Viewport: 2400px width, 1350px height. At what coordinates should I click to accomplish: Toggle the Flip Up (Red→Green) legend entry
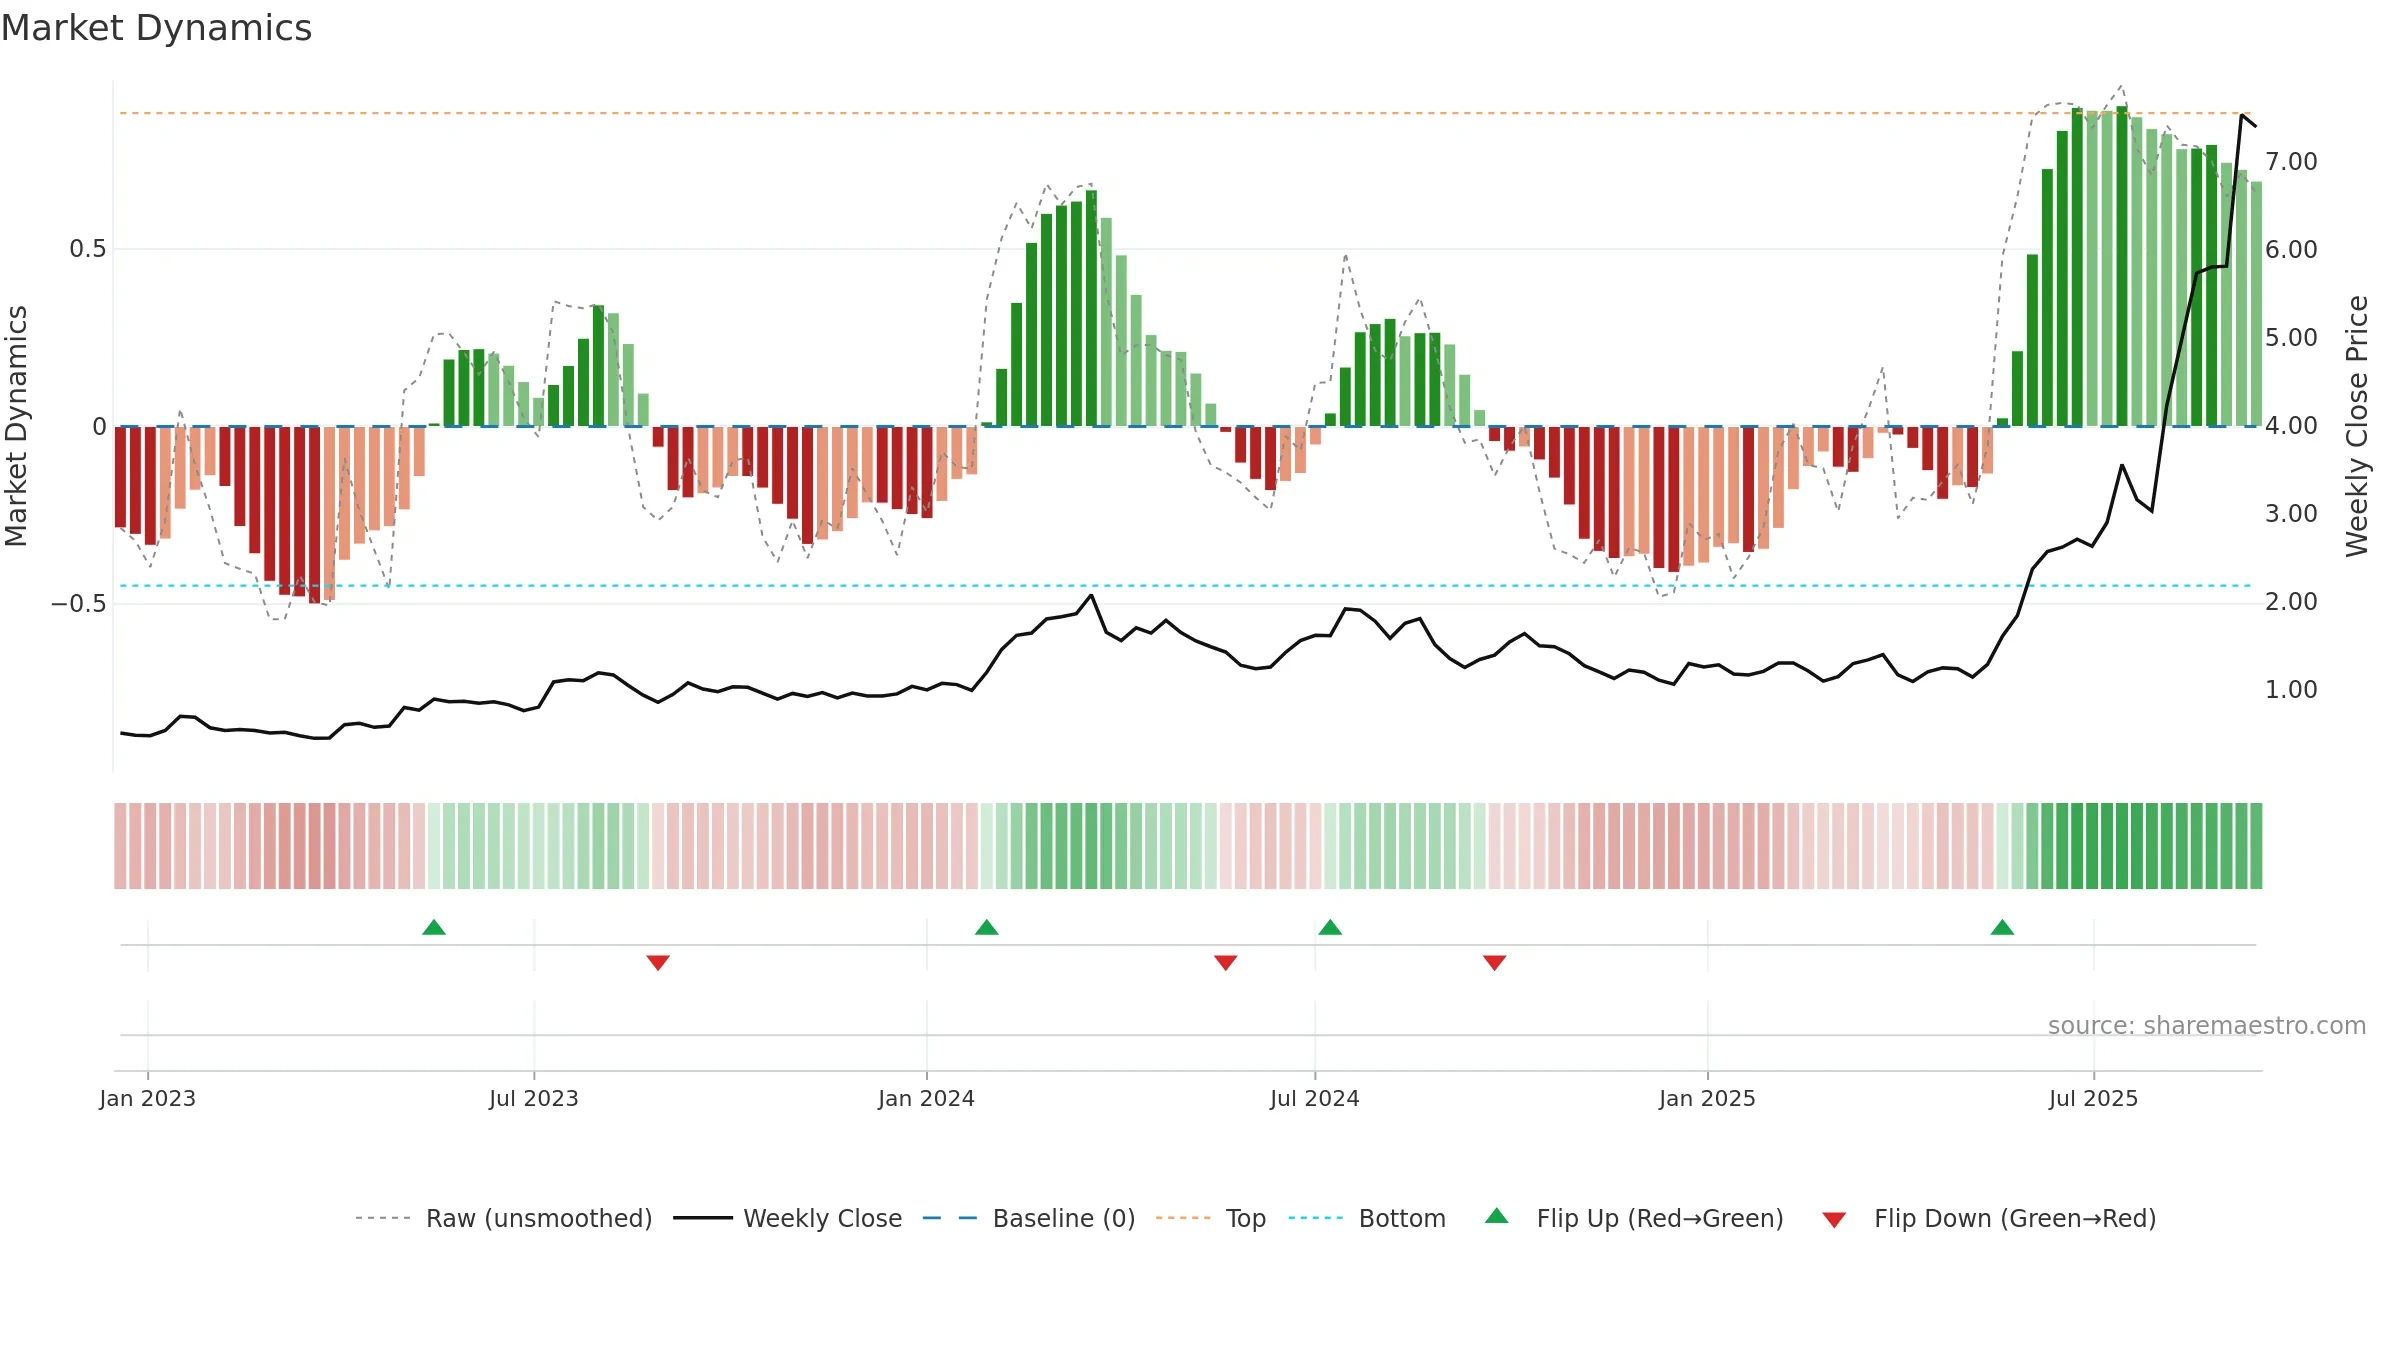point(1634,1218)
